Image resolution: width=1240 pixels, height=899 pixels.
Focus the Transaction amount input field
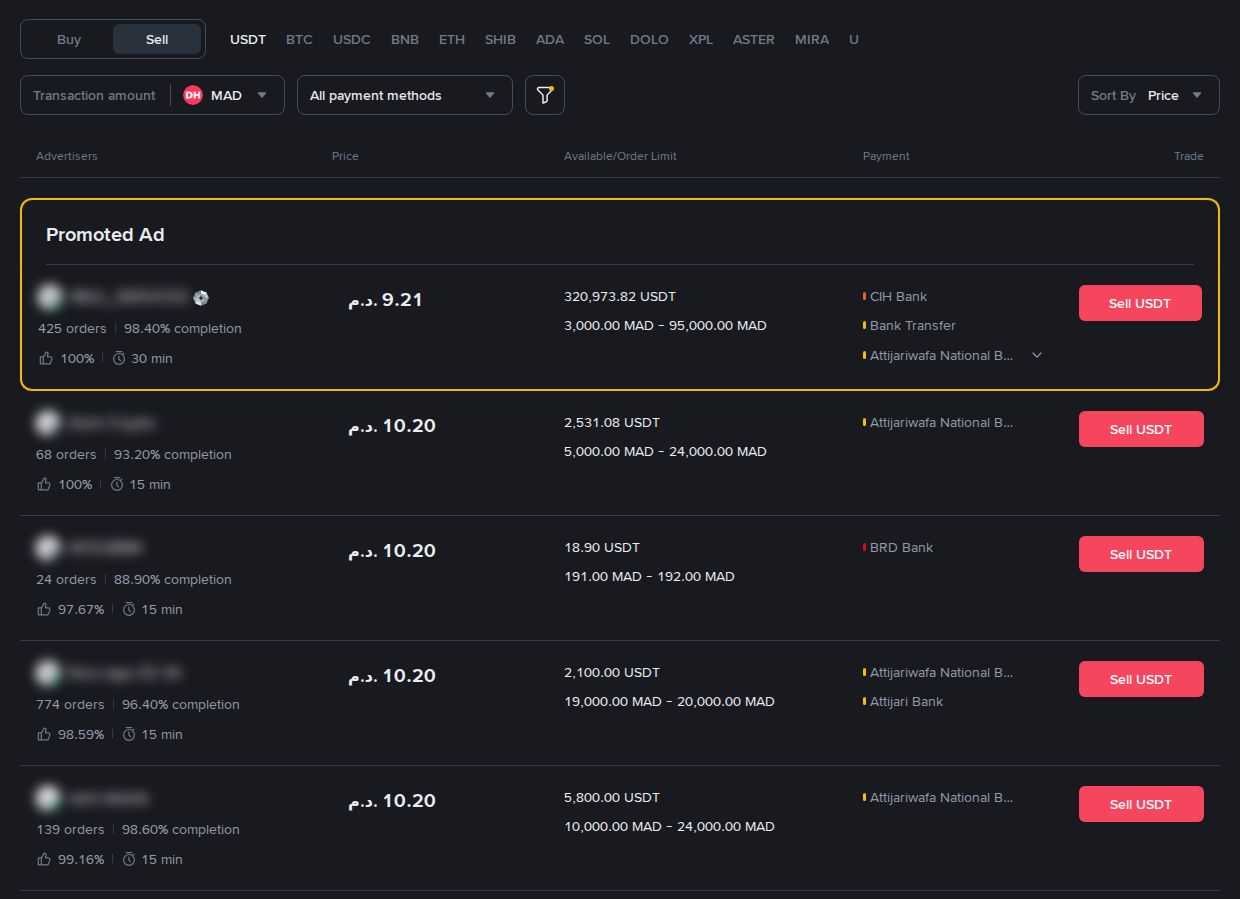pos(94,95)
